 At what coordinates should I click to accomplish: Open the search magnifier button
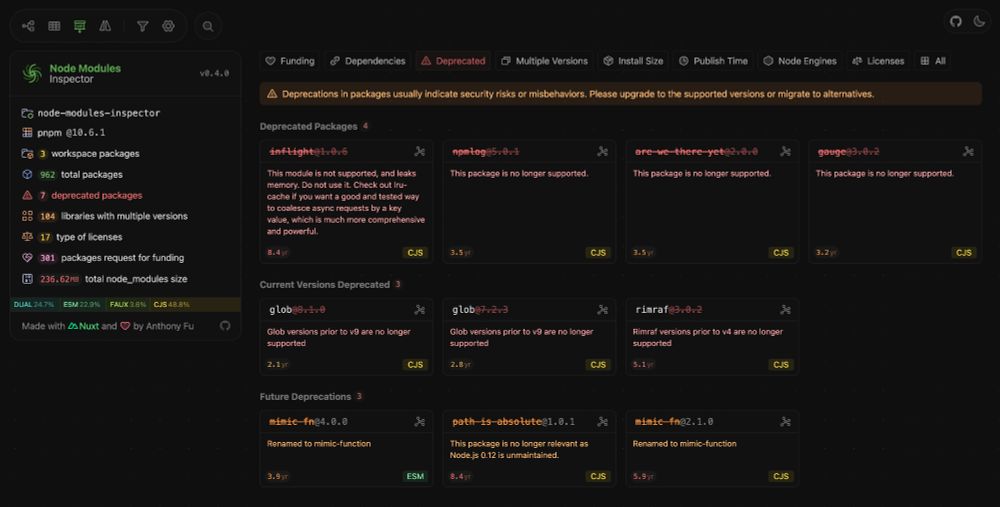pyautogui.click(x=208, y=26)
